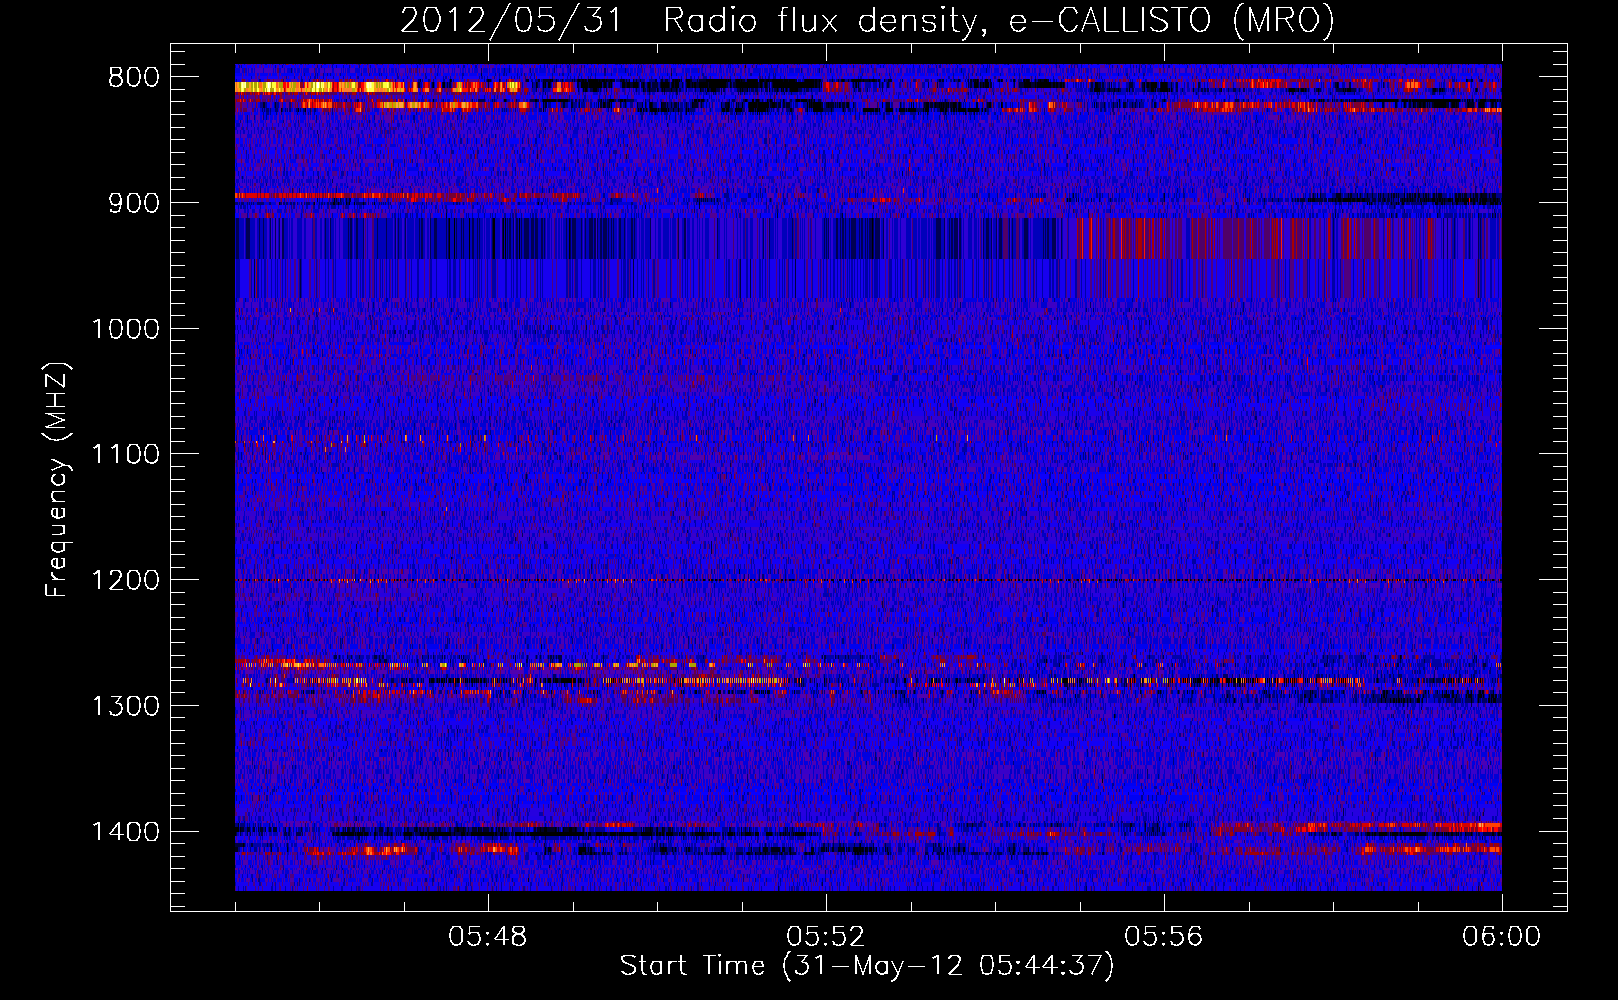
Task: Click the 'Start Time (31-May-12 05:44:37)' label
Action: (867, 966)
